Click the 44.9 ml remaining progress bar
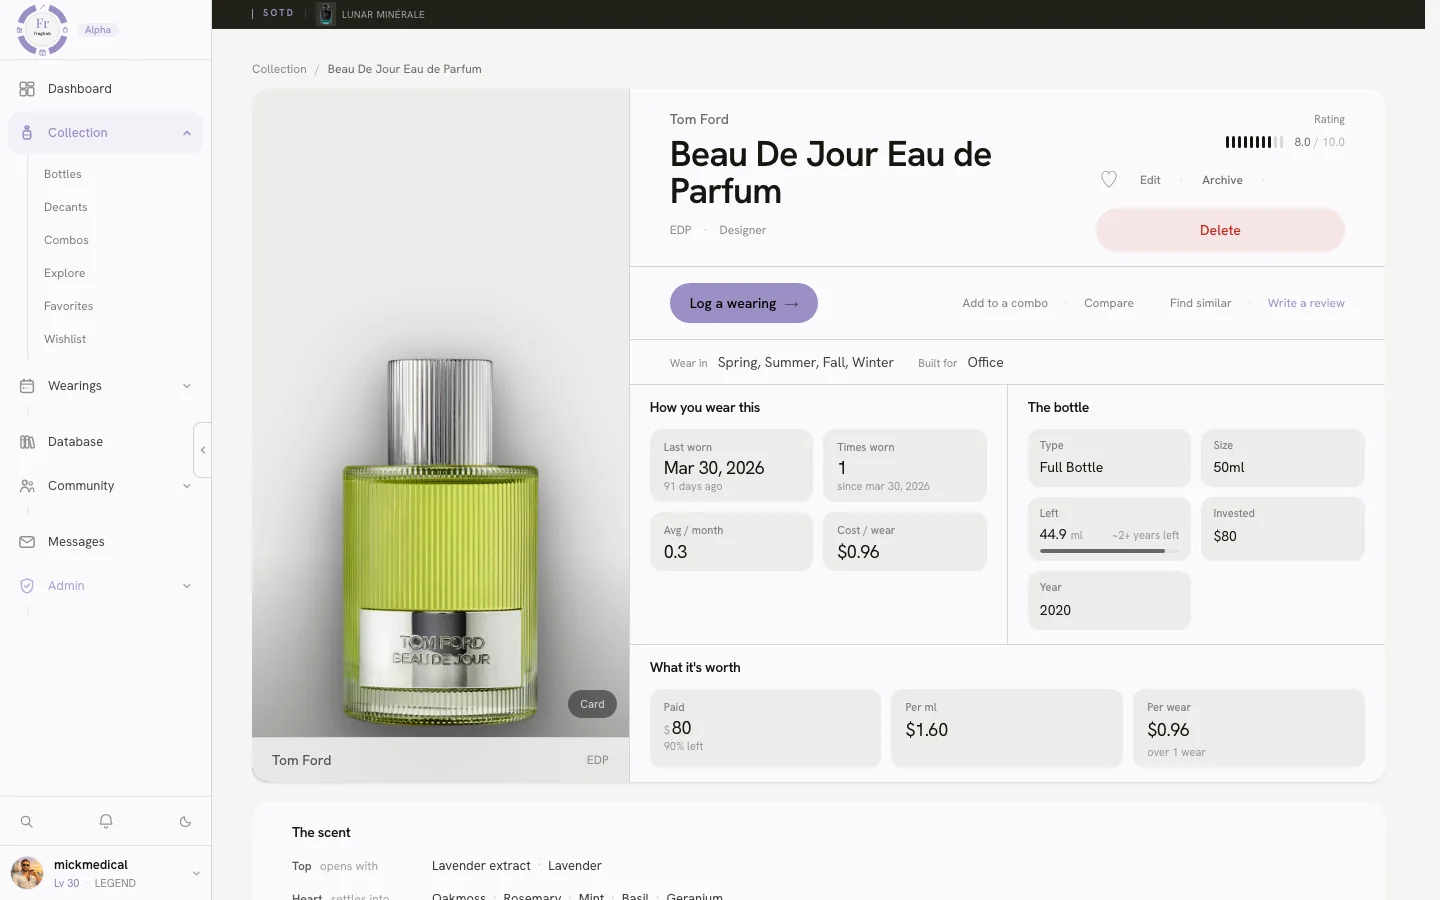 [x=1109, y=551]
